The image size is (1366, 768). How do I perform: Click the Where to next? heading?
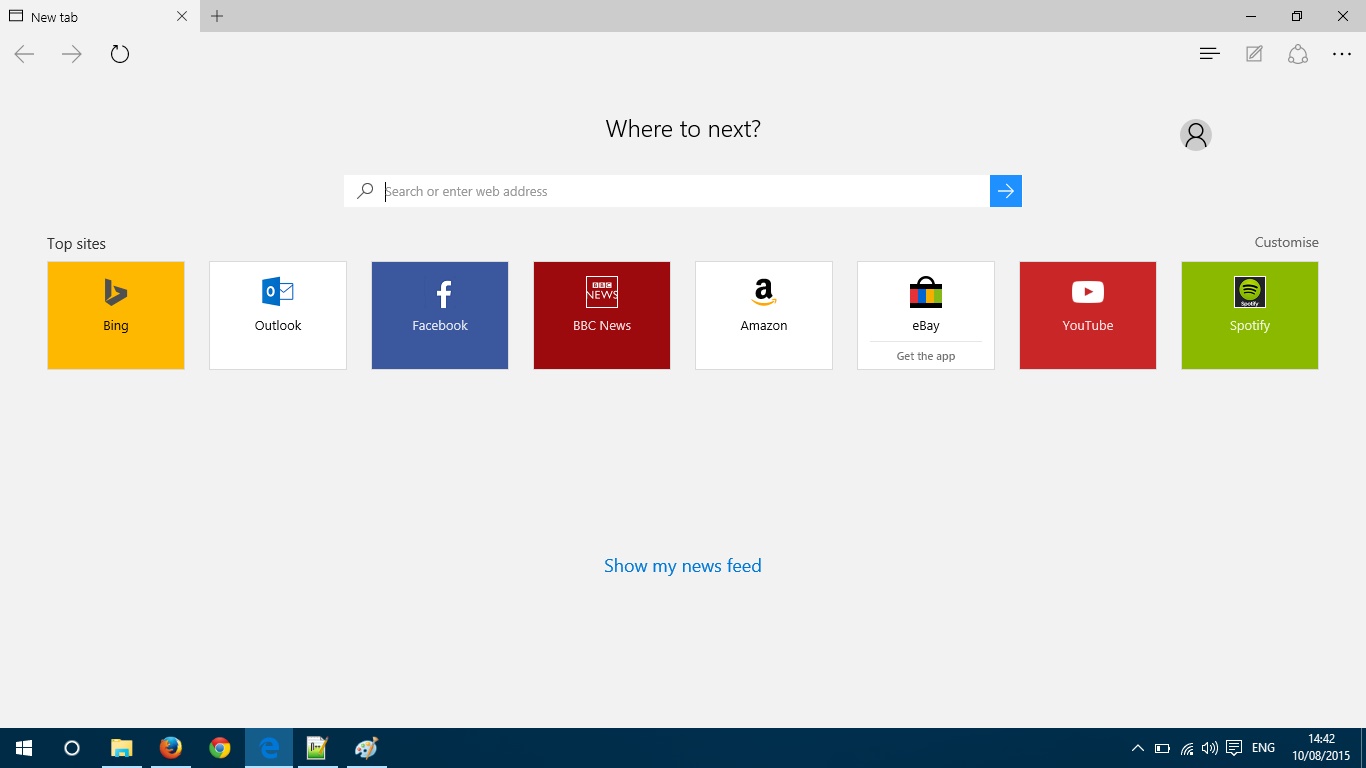[683, 129]
